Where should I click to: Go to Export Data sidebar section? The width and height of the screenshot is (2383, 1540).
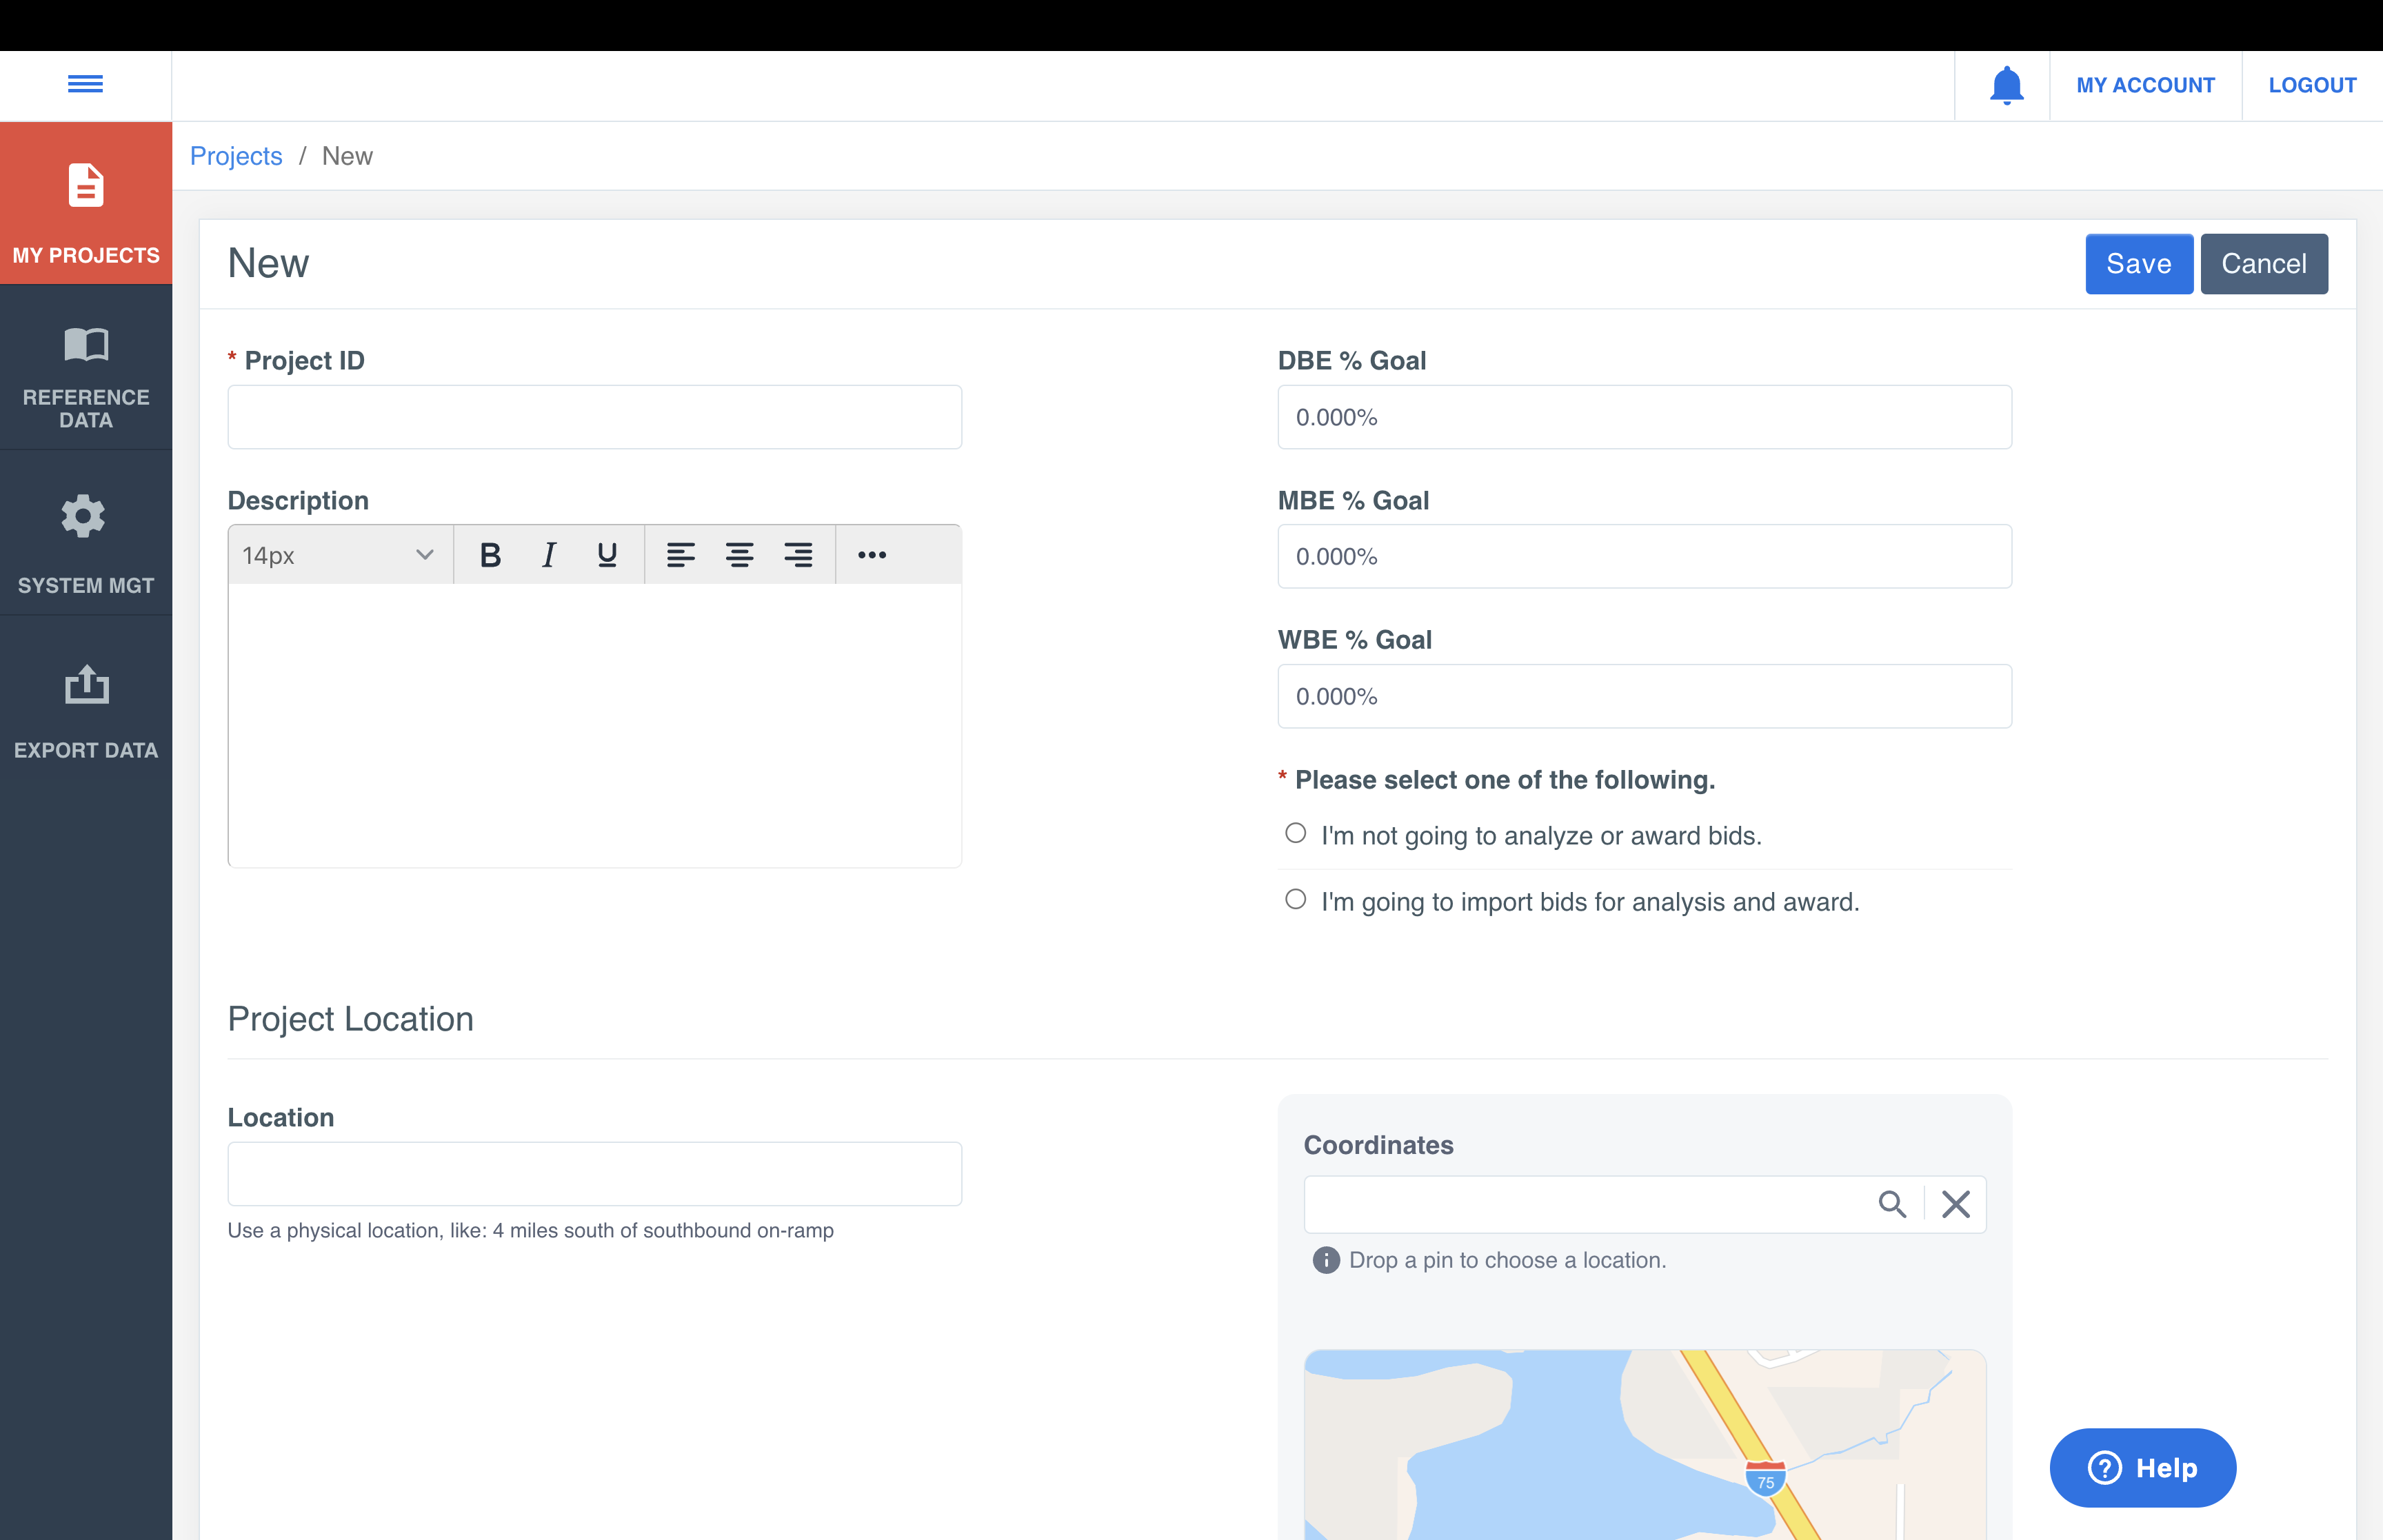click(x=86, y=709)
